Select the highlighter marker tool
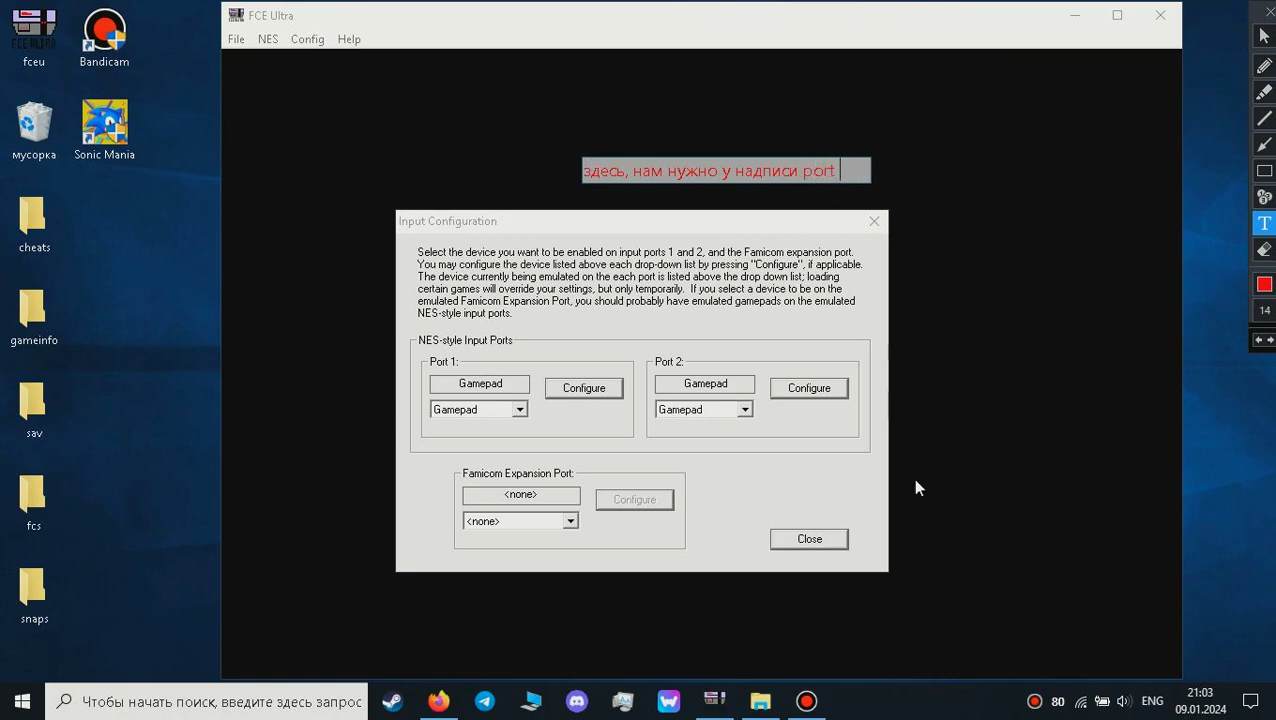1276x720 pixels. pos(1264,92)
